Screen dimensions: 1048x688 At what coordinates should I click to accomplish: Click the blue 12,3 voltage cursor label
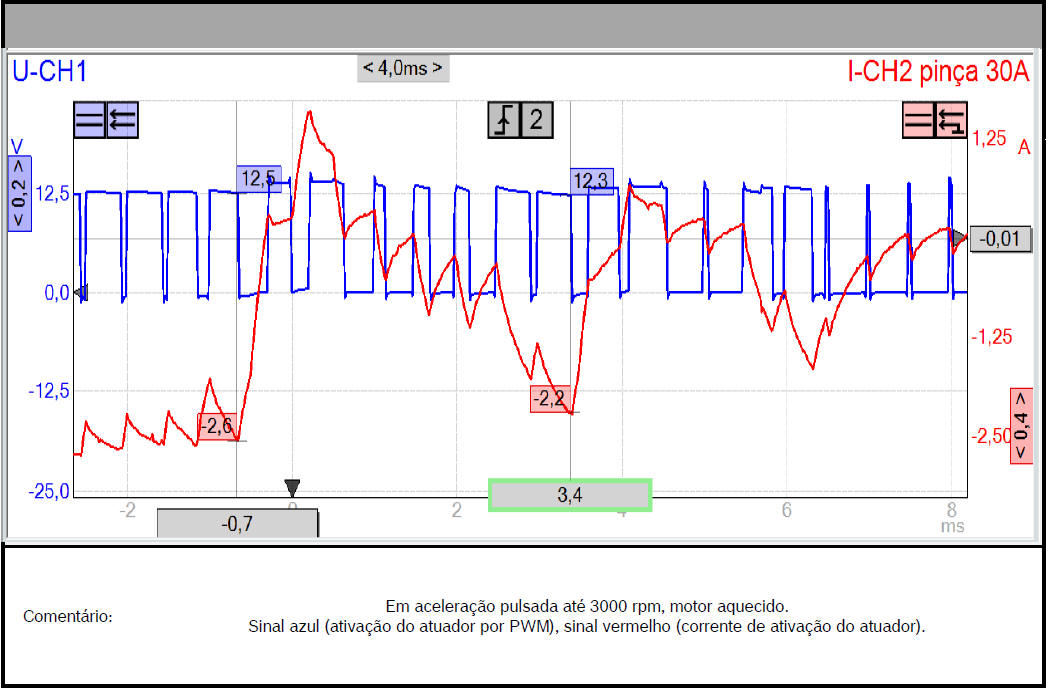coord(591,181)
